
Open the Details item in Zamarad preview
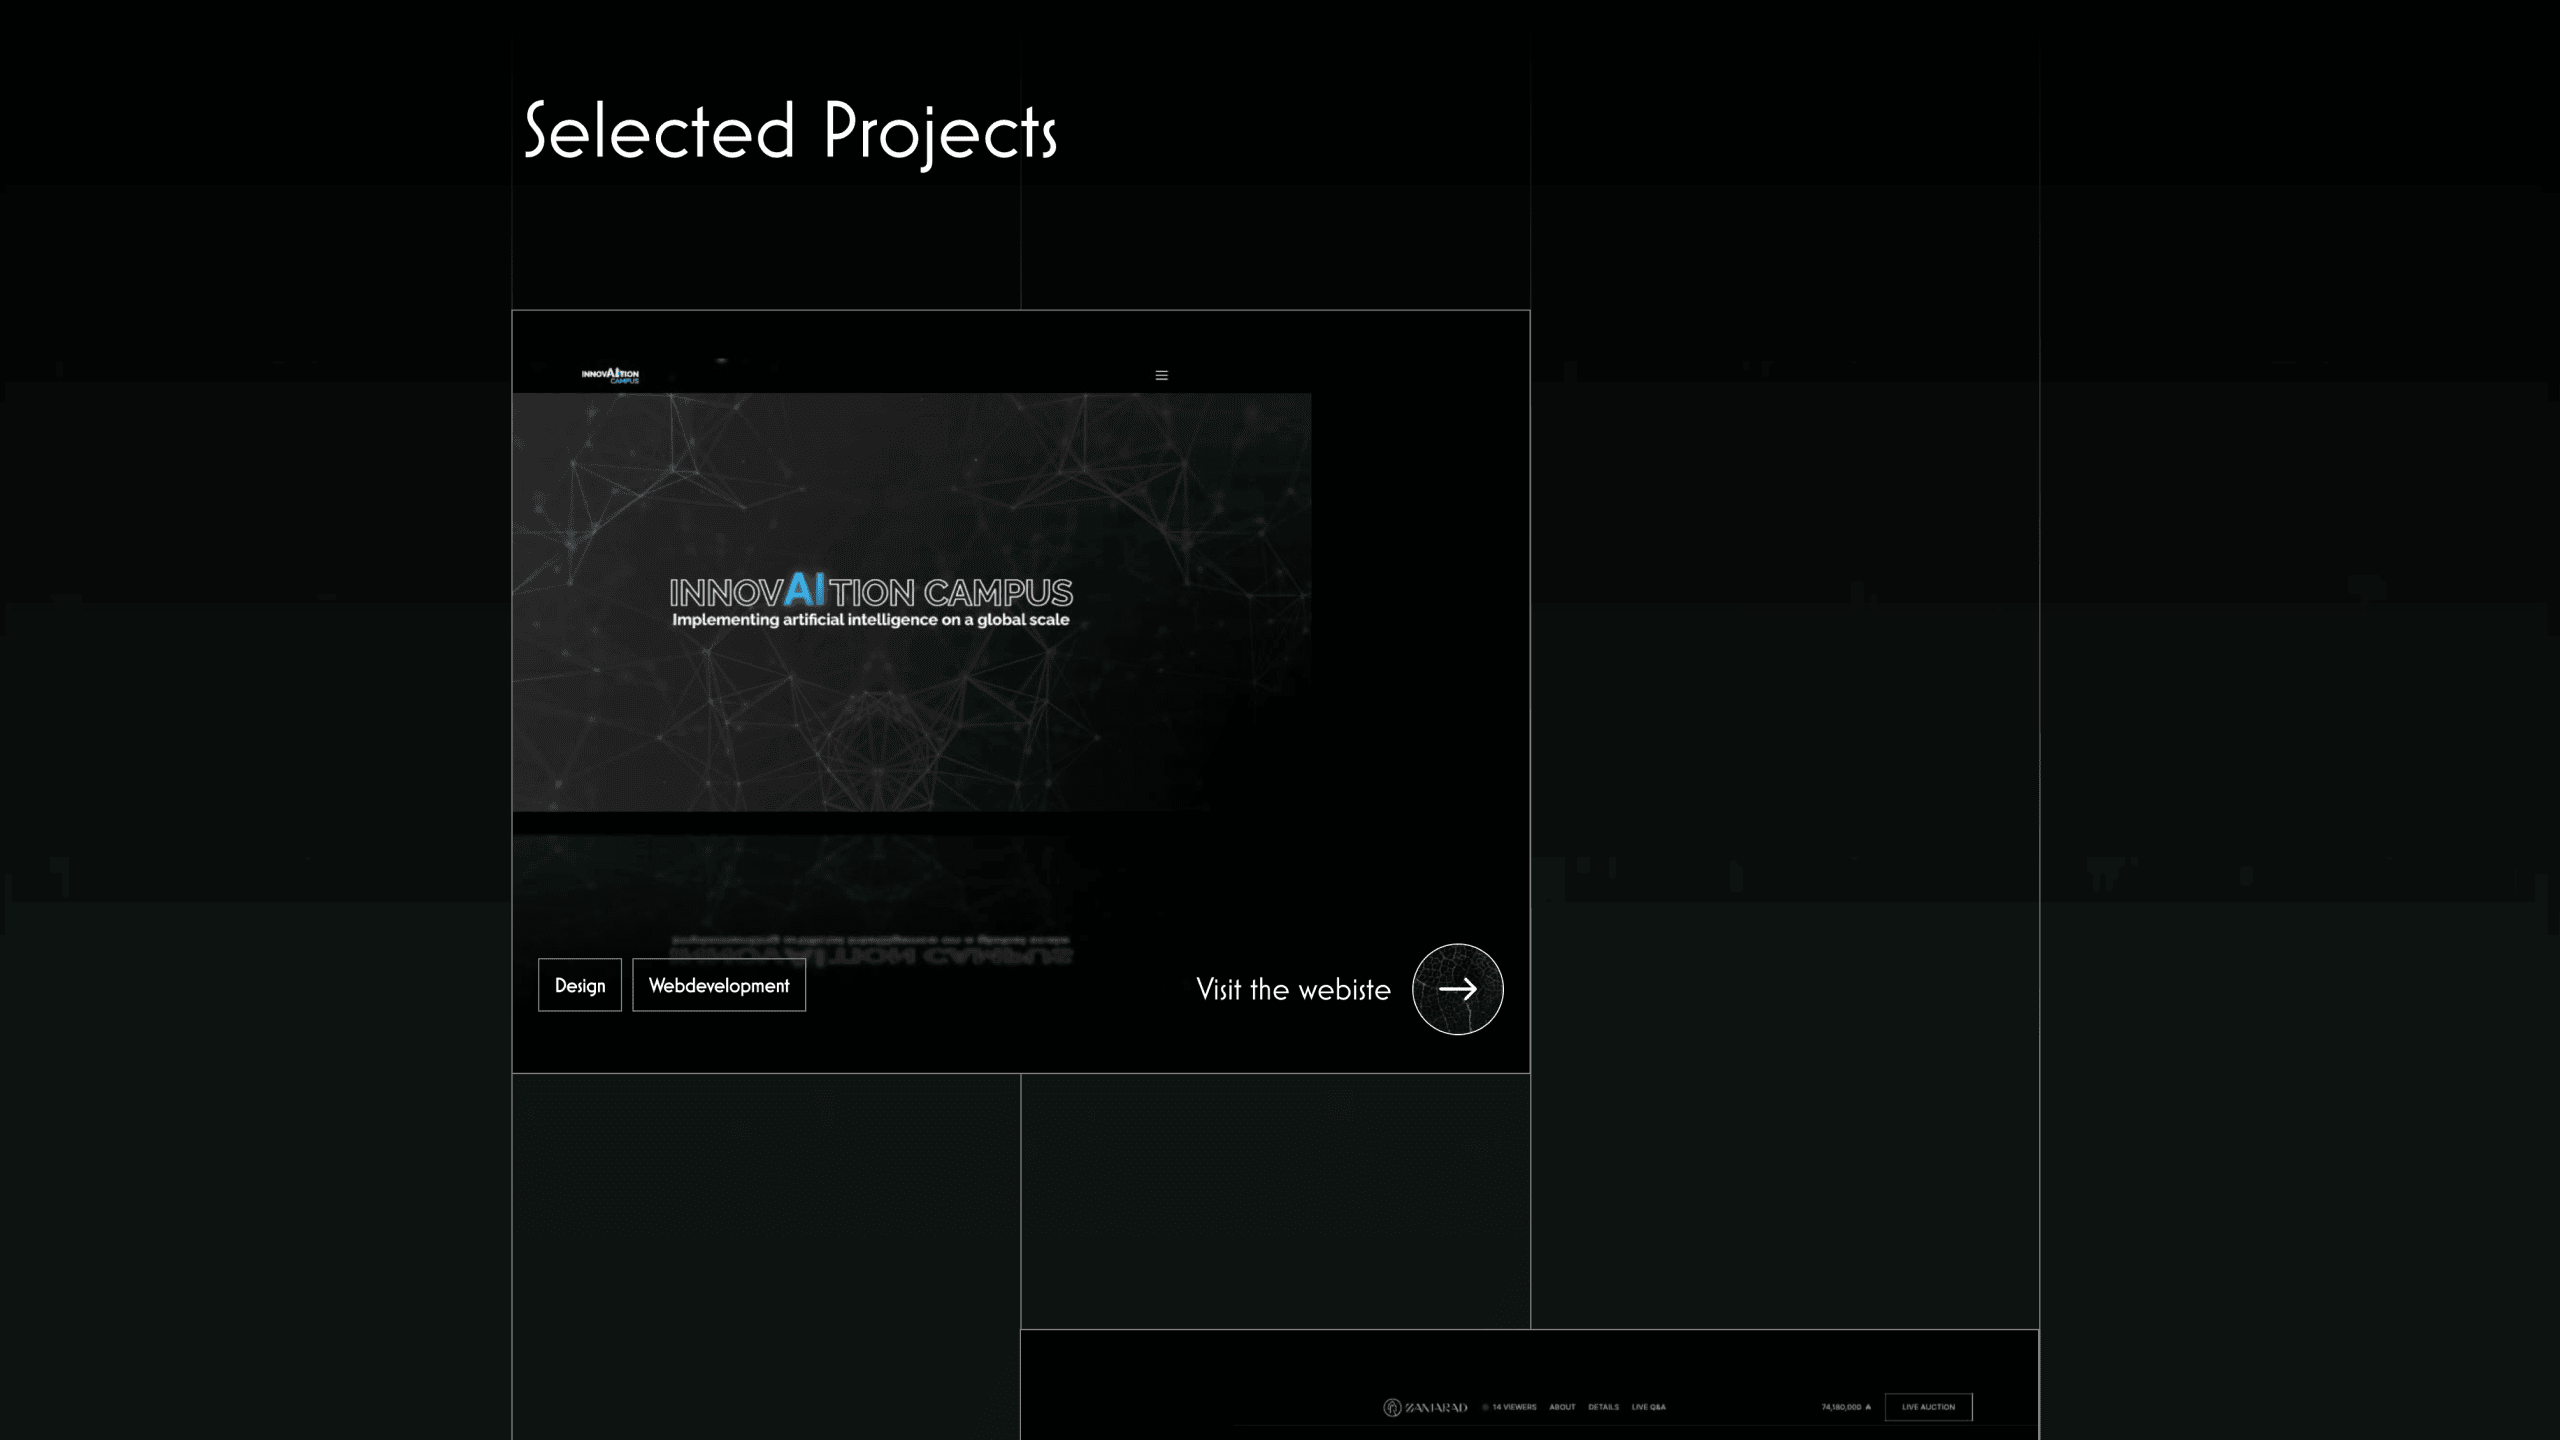coord(1603,1407)
